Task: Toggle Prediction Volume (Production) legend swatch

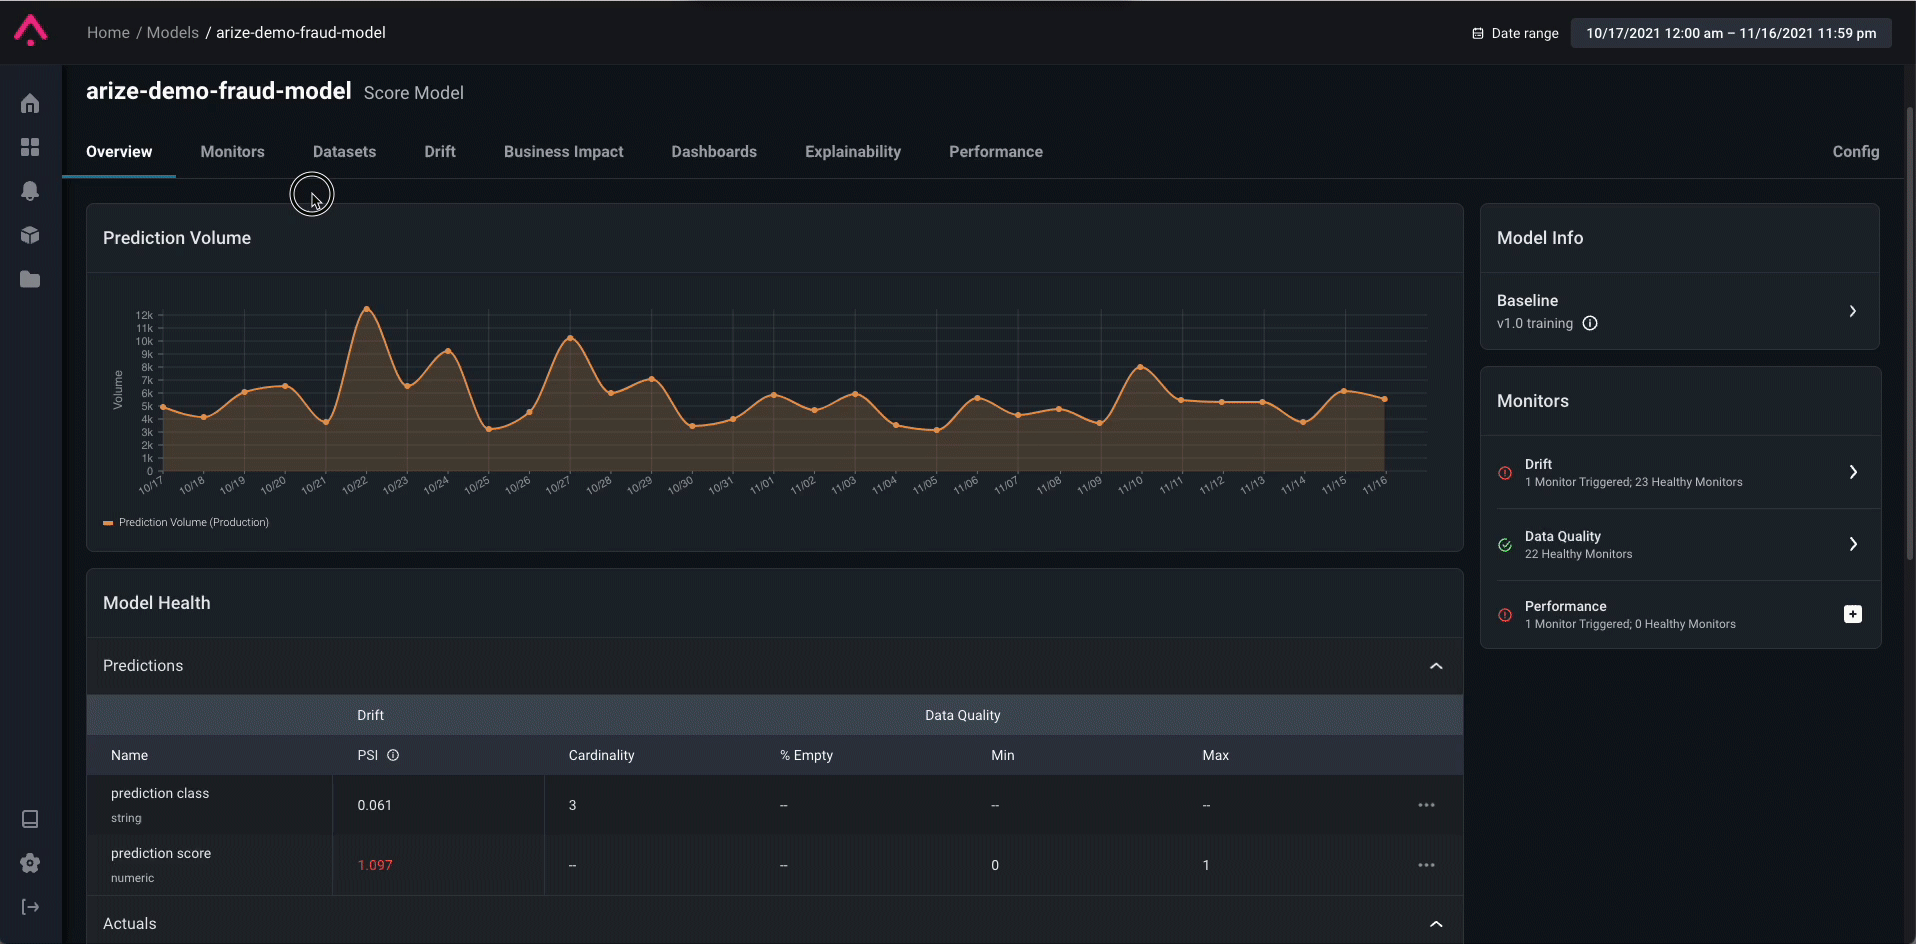Action: 108,523
